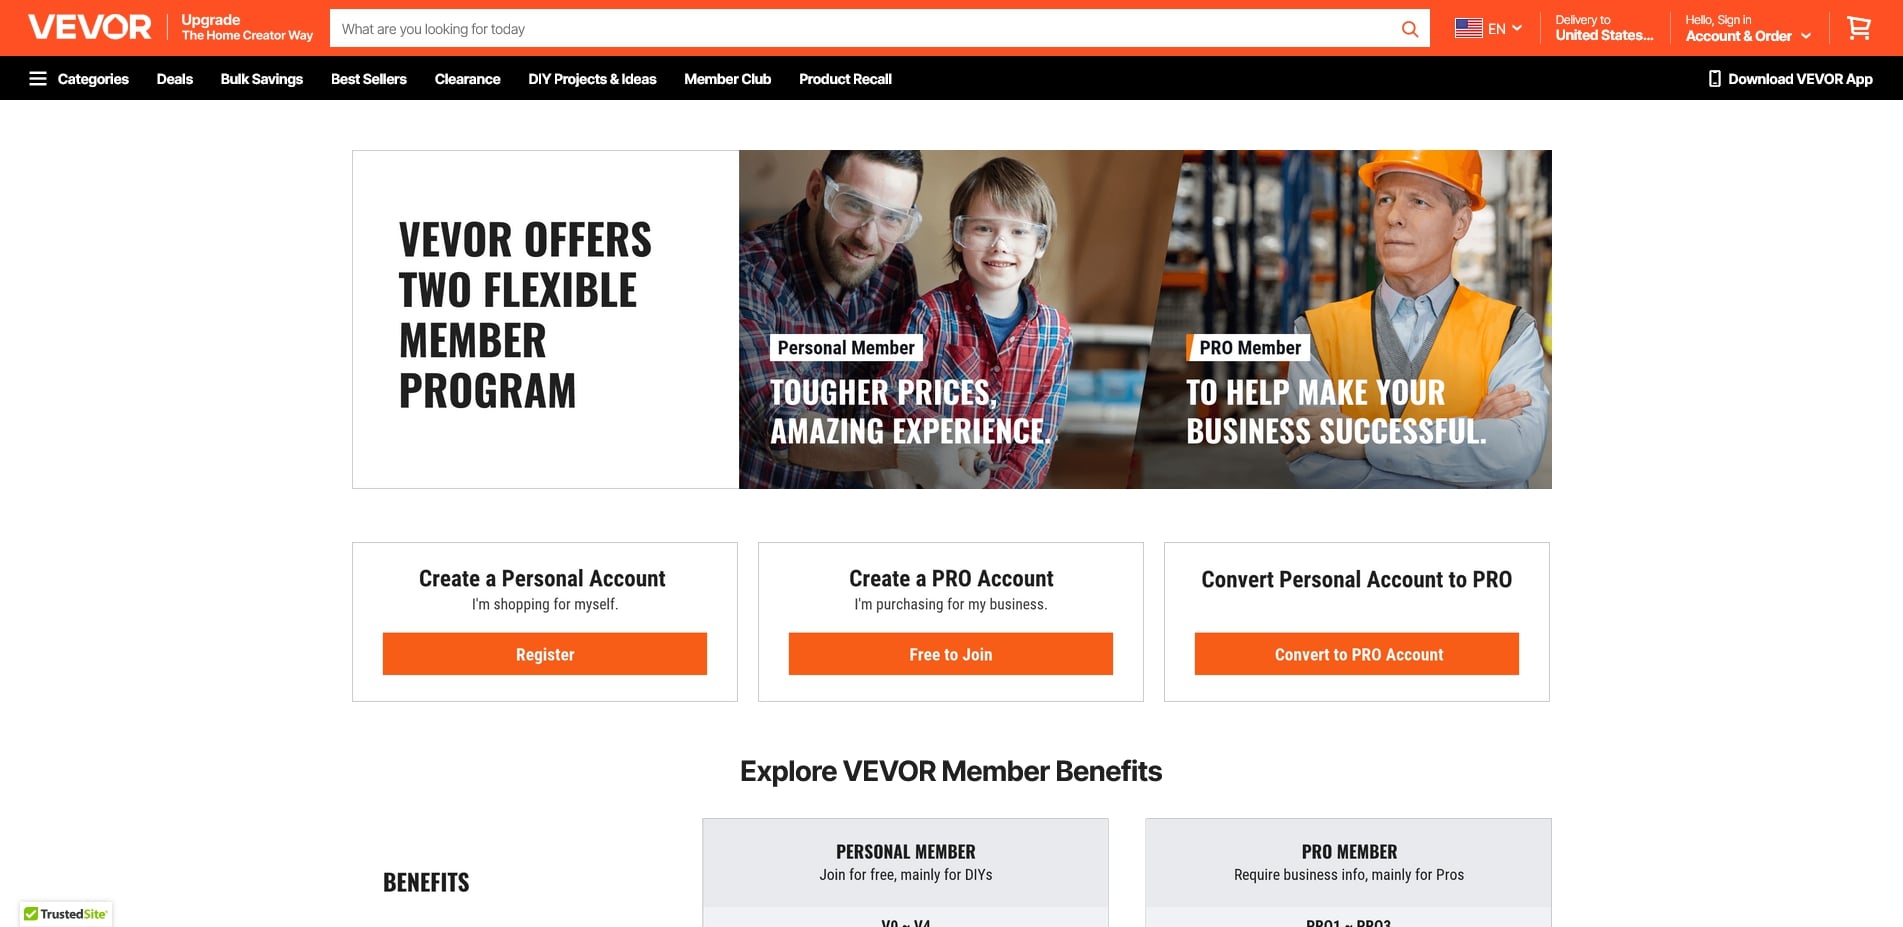Screen dimensions: 1903x927
Task: Expand the Account & Order dropdown
Action: [1748, 28]
